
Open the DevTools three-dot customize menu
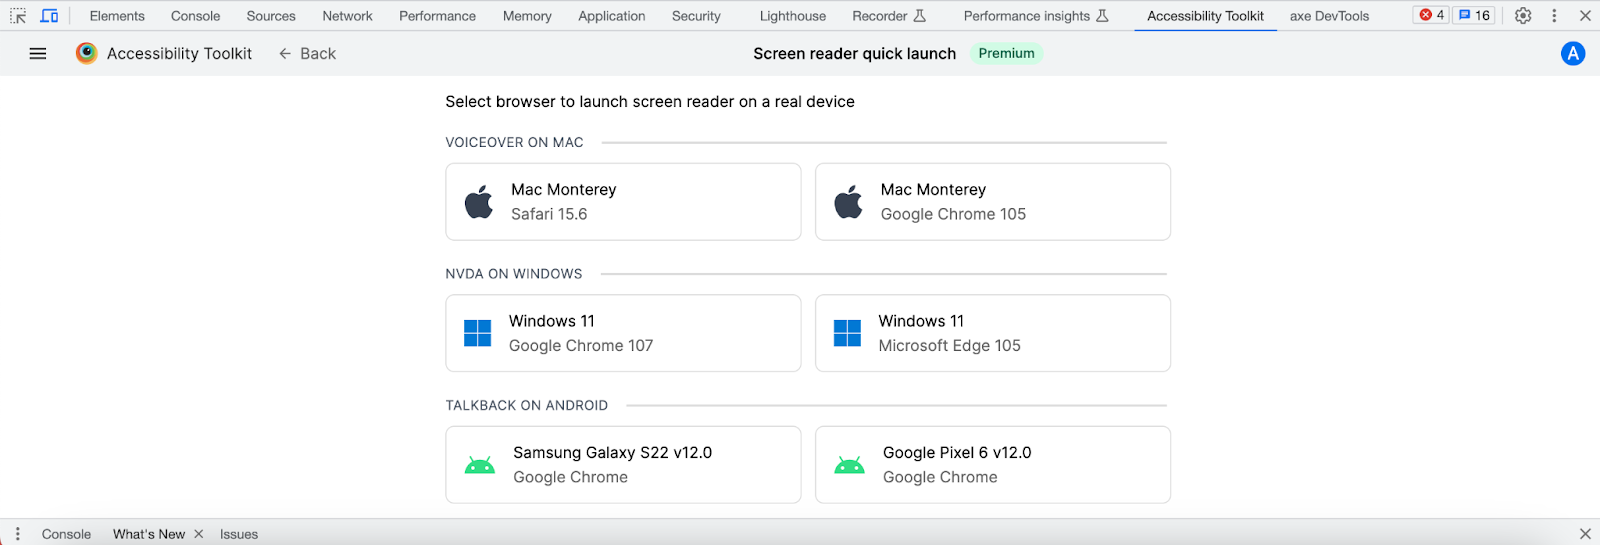1554,16
